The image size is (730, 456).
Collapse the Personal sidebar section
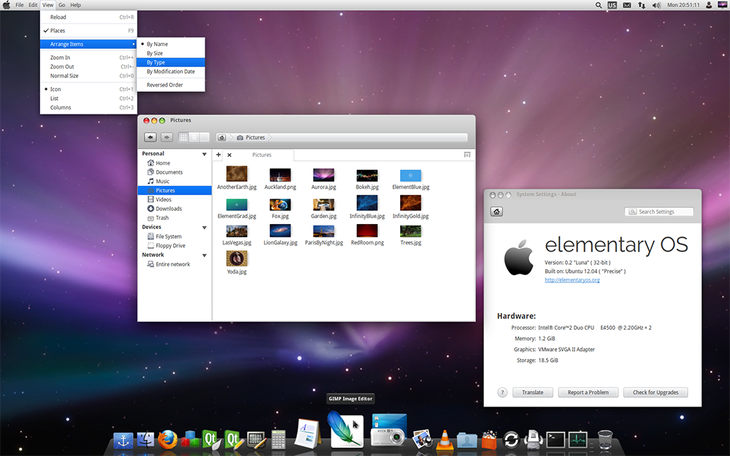pyautogui.click(x=204, y=154)
